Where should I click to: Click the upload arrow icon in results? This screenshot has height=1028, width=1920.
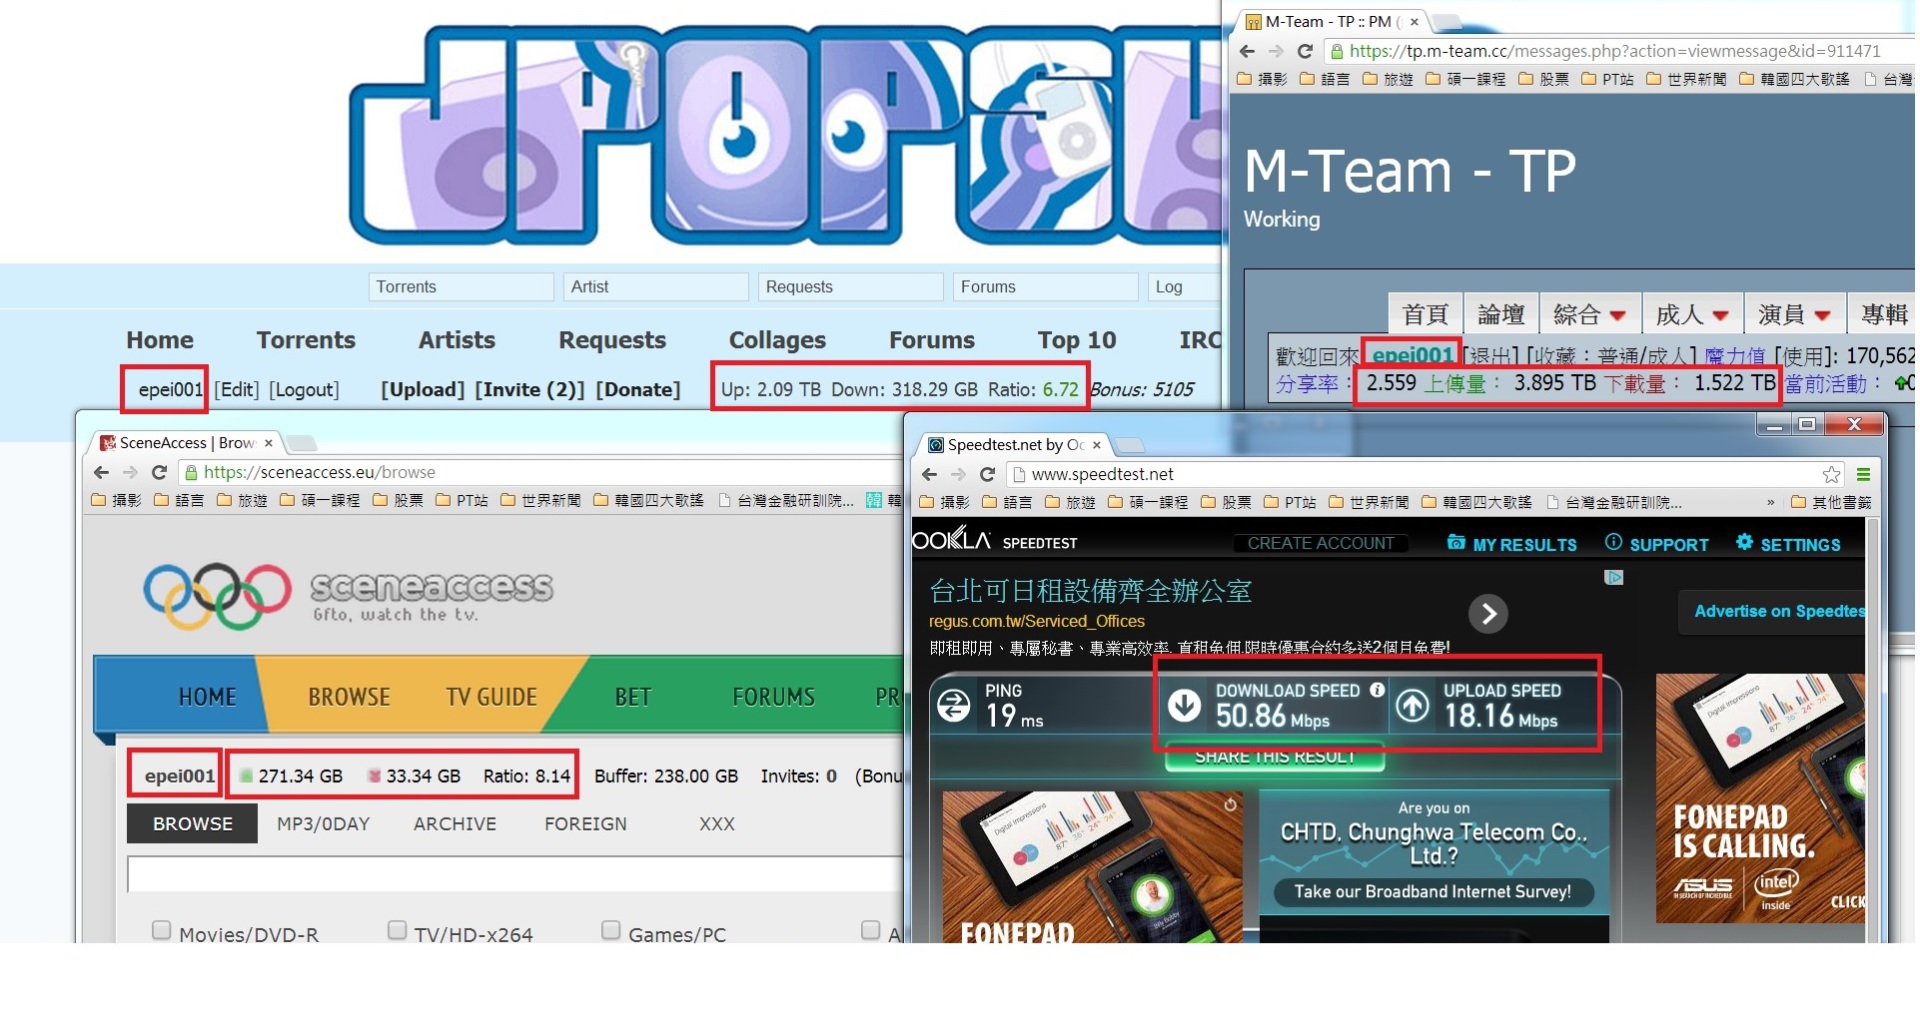pyautogui.click(x=1412, y=705)
